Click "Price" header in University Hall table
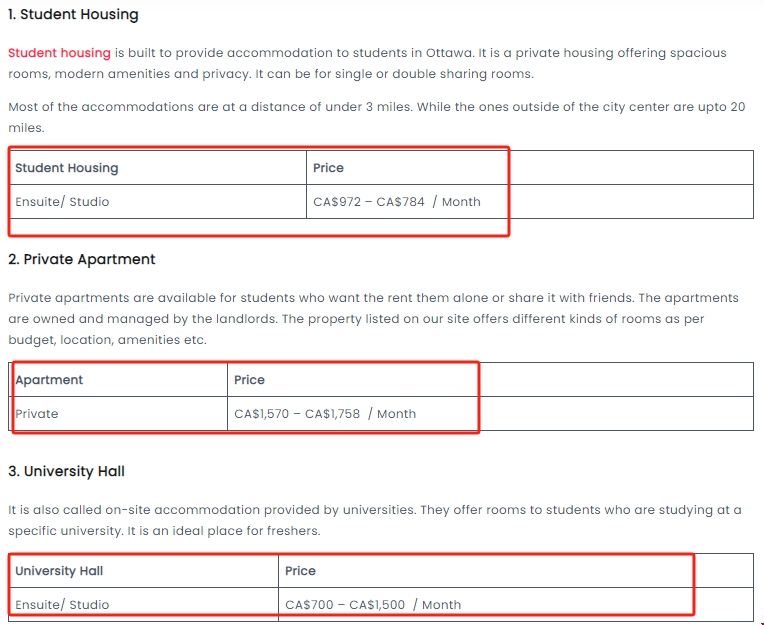The width and height of the screenshot is (764, 625). coord(300,571)
